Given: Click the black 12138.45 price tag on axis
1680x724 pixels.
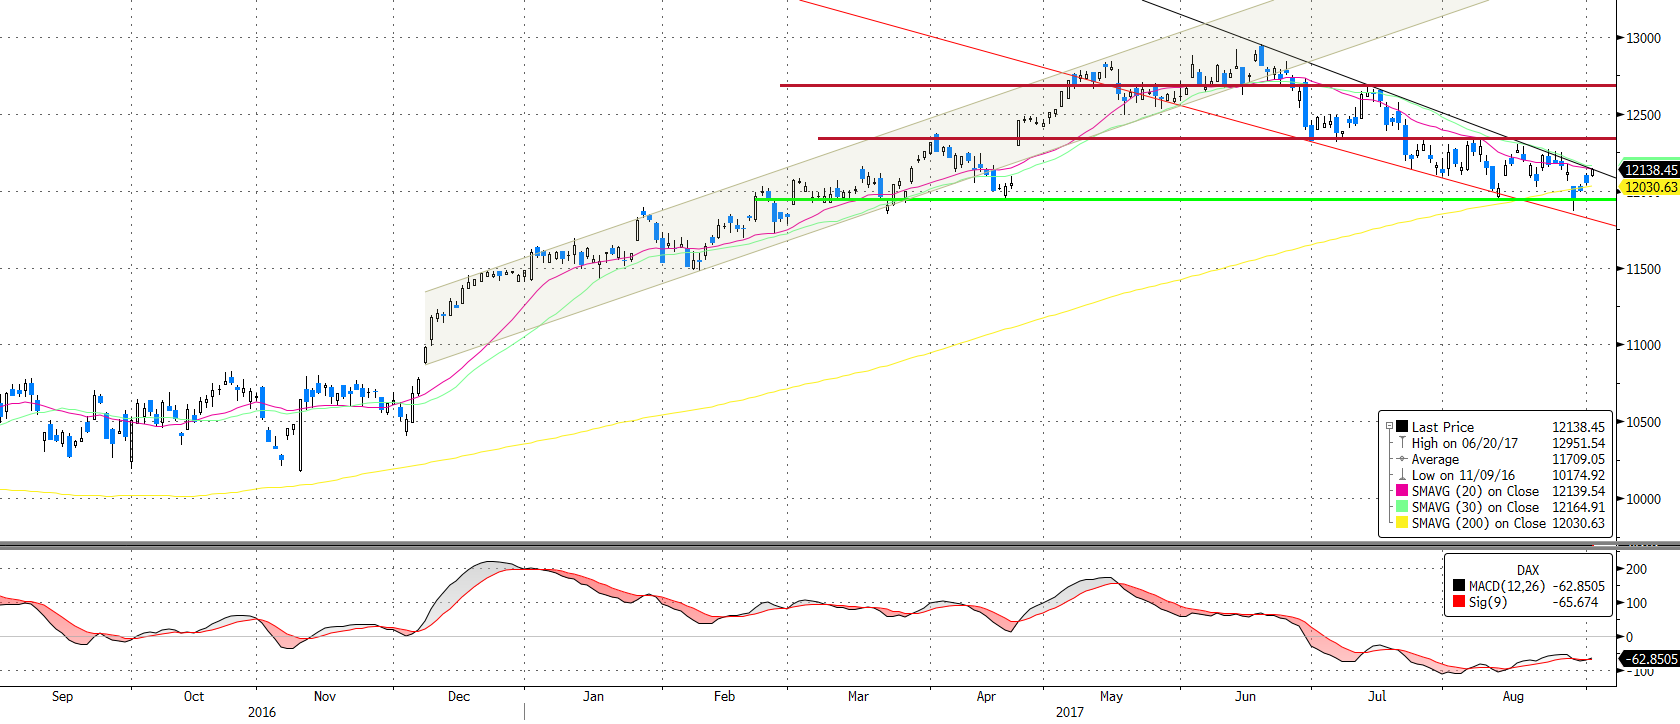Looking at the screenshot, I should point(1649,170).
